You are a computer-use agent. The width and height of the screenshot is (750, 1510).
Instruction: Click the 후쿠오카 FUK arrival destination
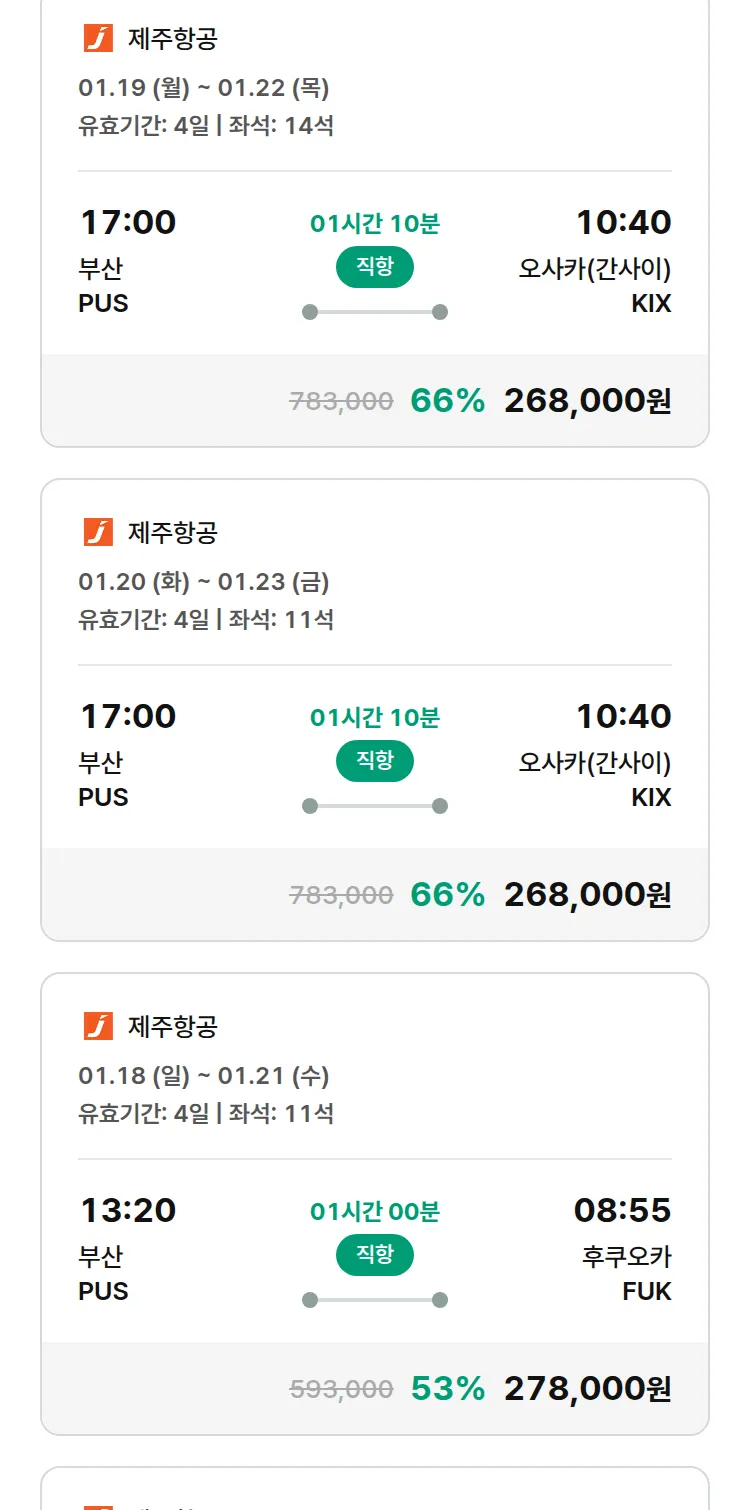coord(626,1272)
